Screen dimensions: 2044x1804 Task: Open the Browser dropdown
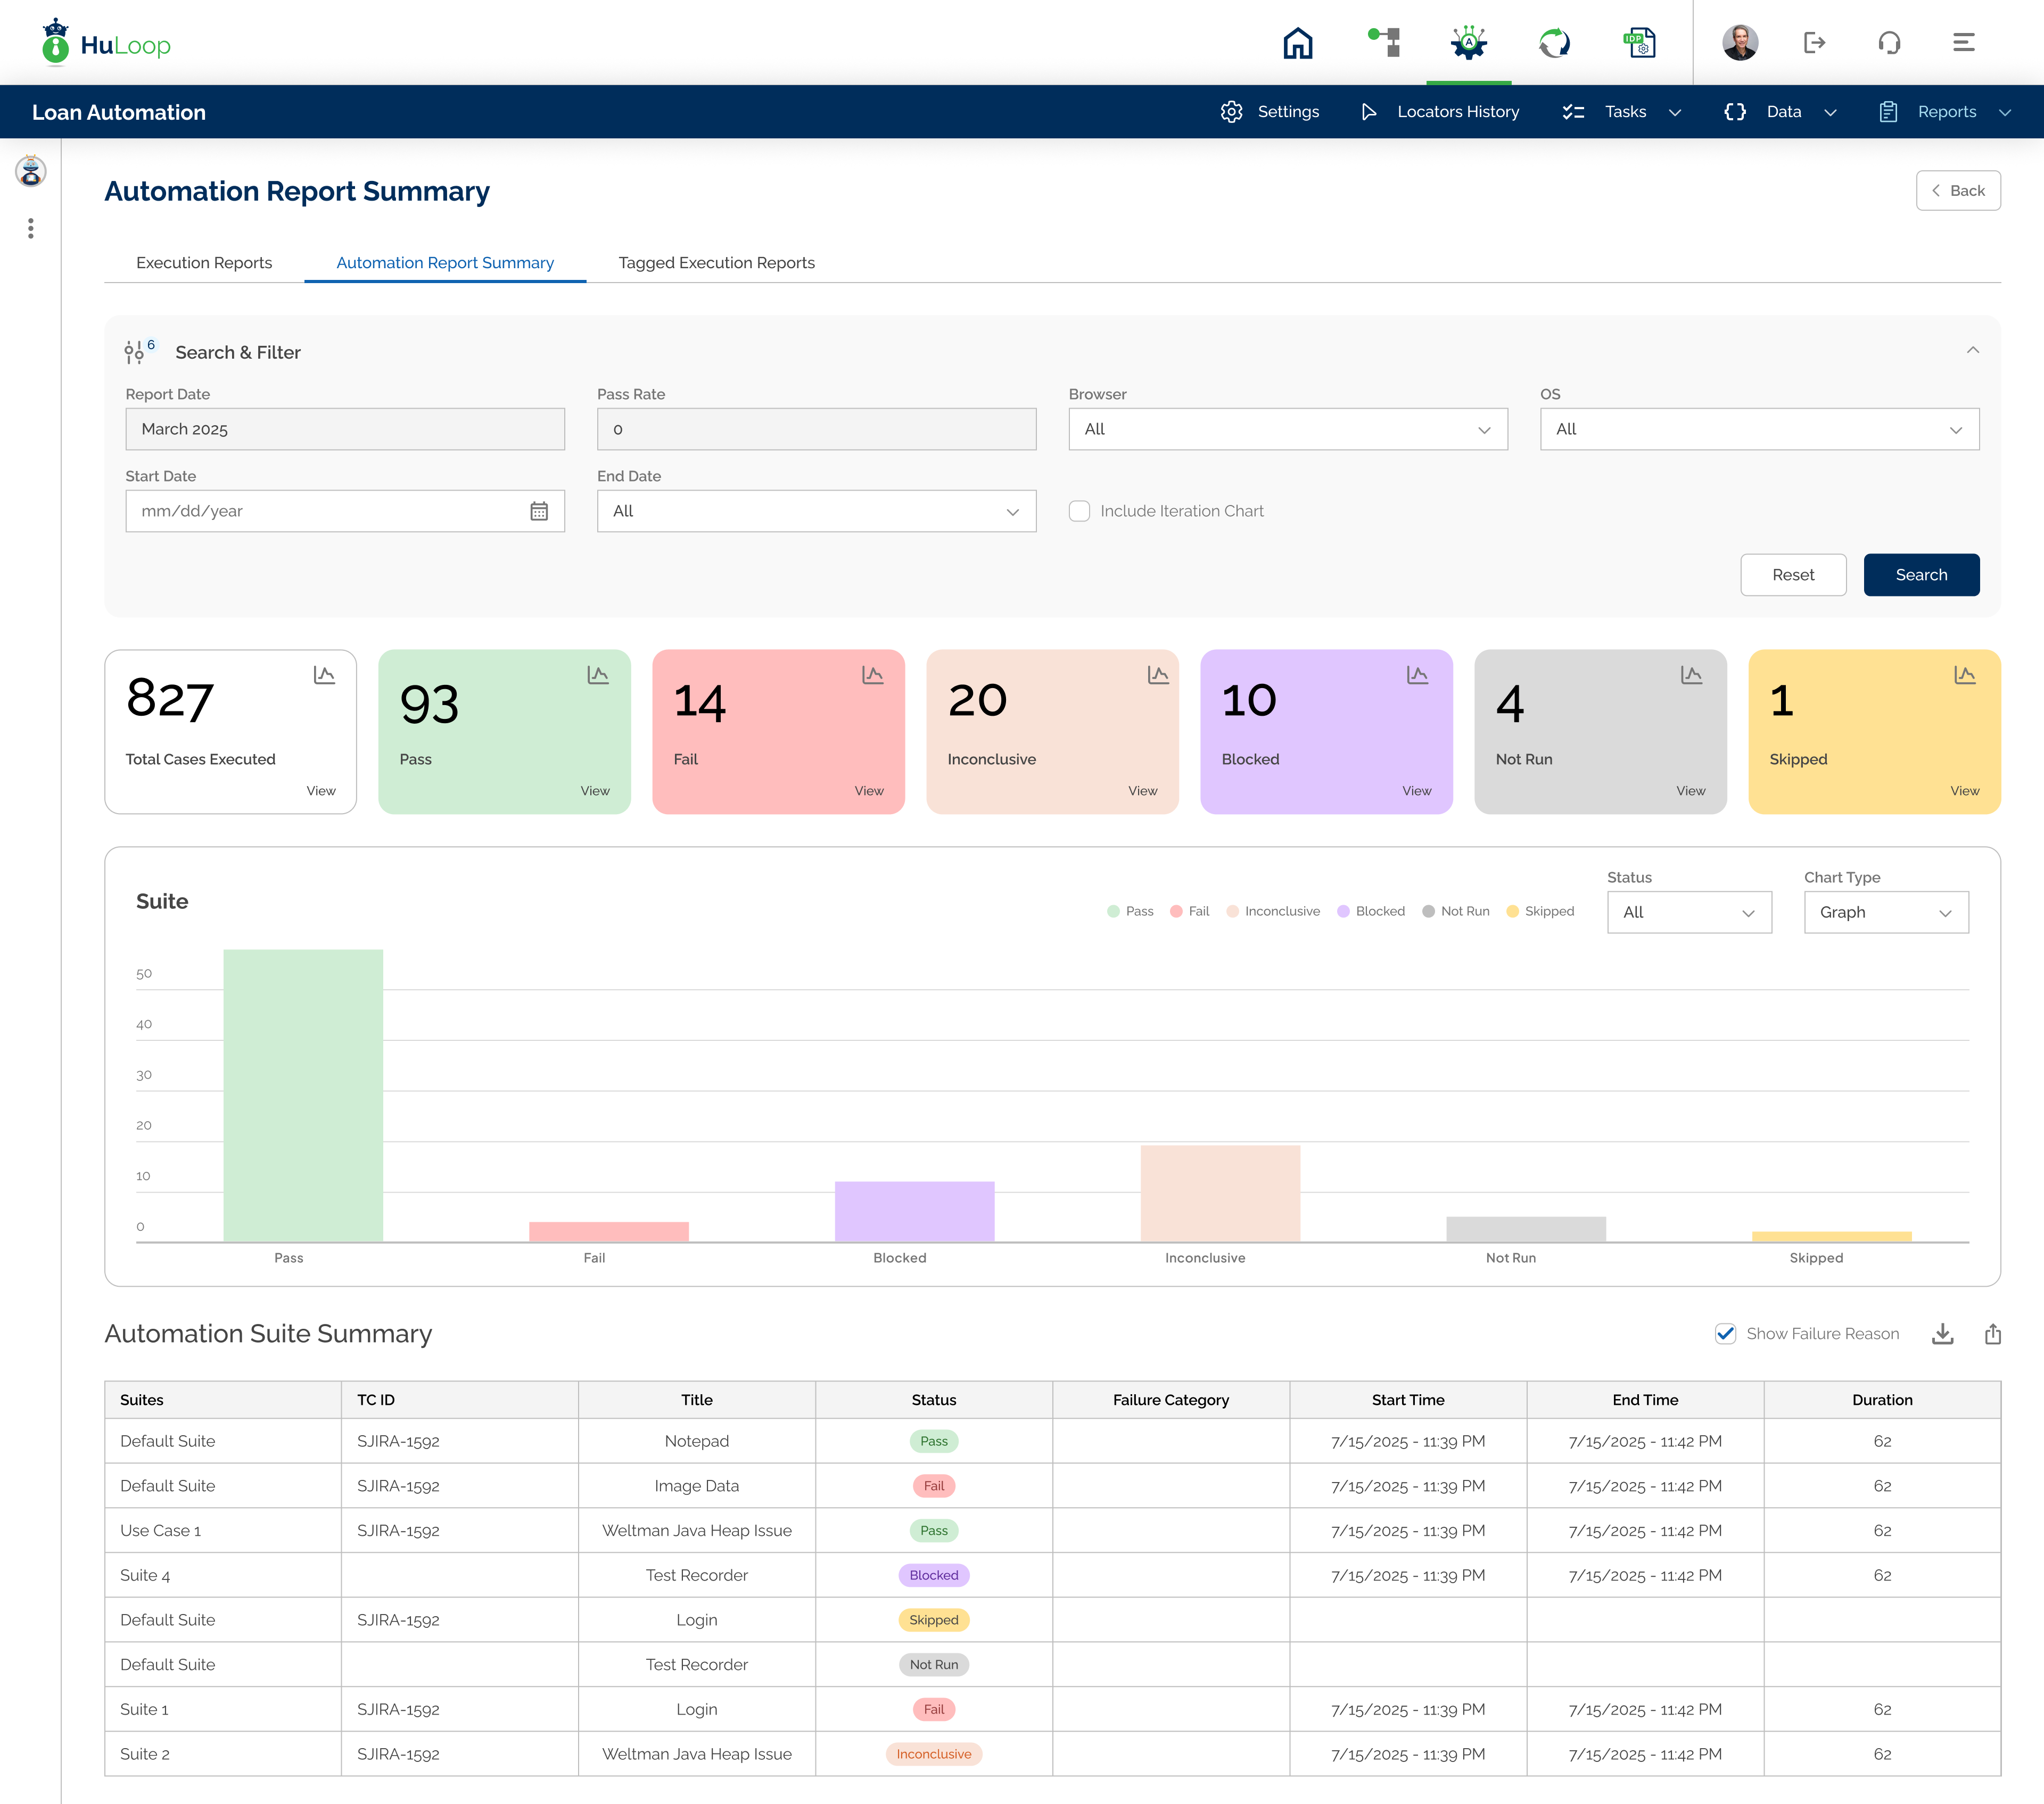(1288, 429)
